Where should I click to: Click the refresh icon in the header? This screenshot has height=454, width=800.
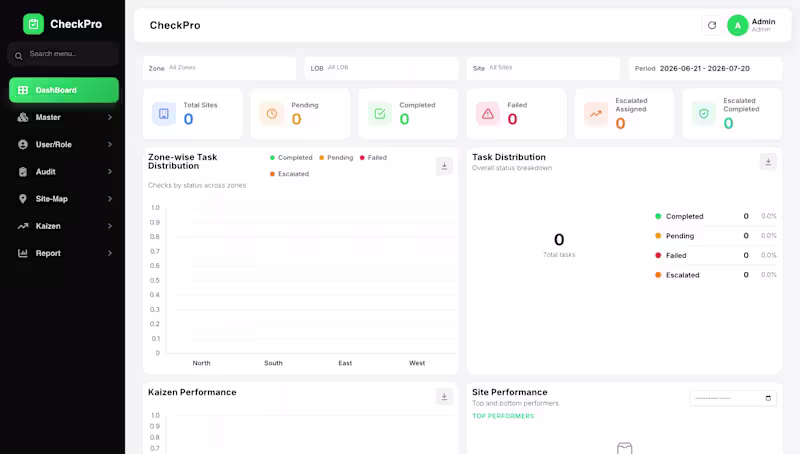click(712, 25)
